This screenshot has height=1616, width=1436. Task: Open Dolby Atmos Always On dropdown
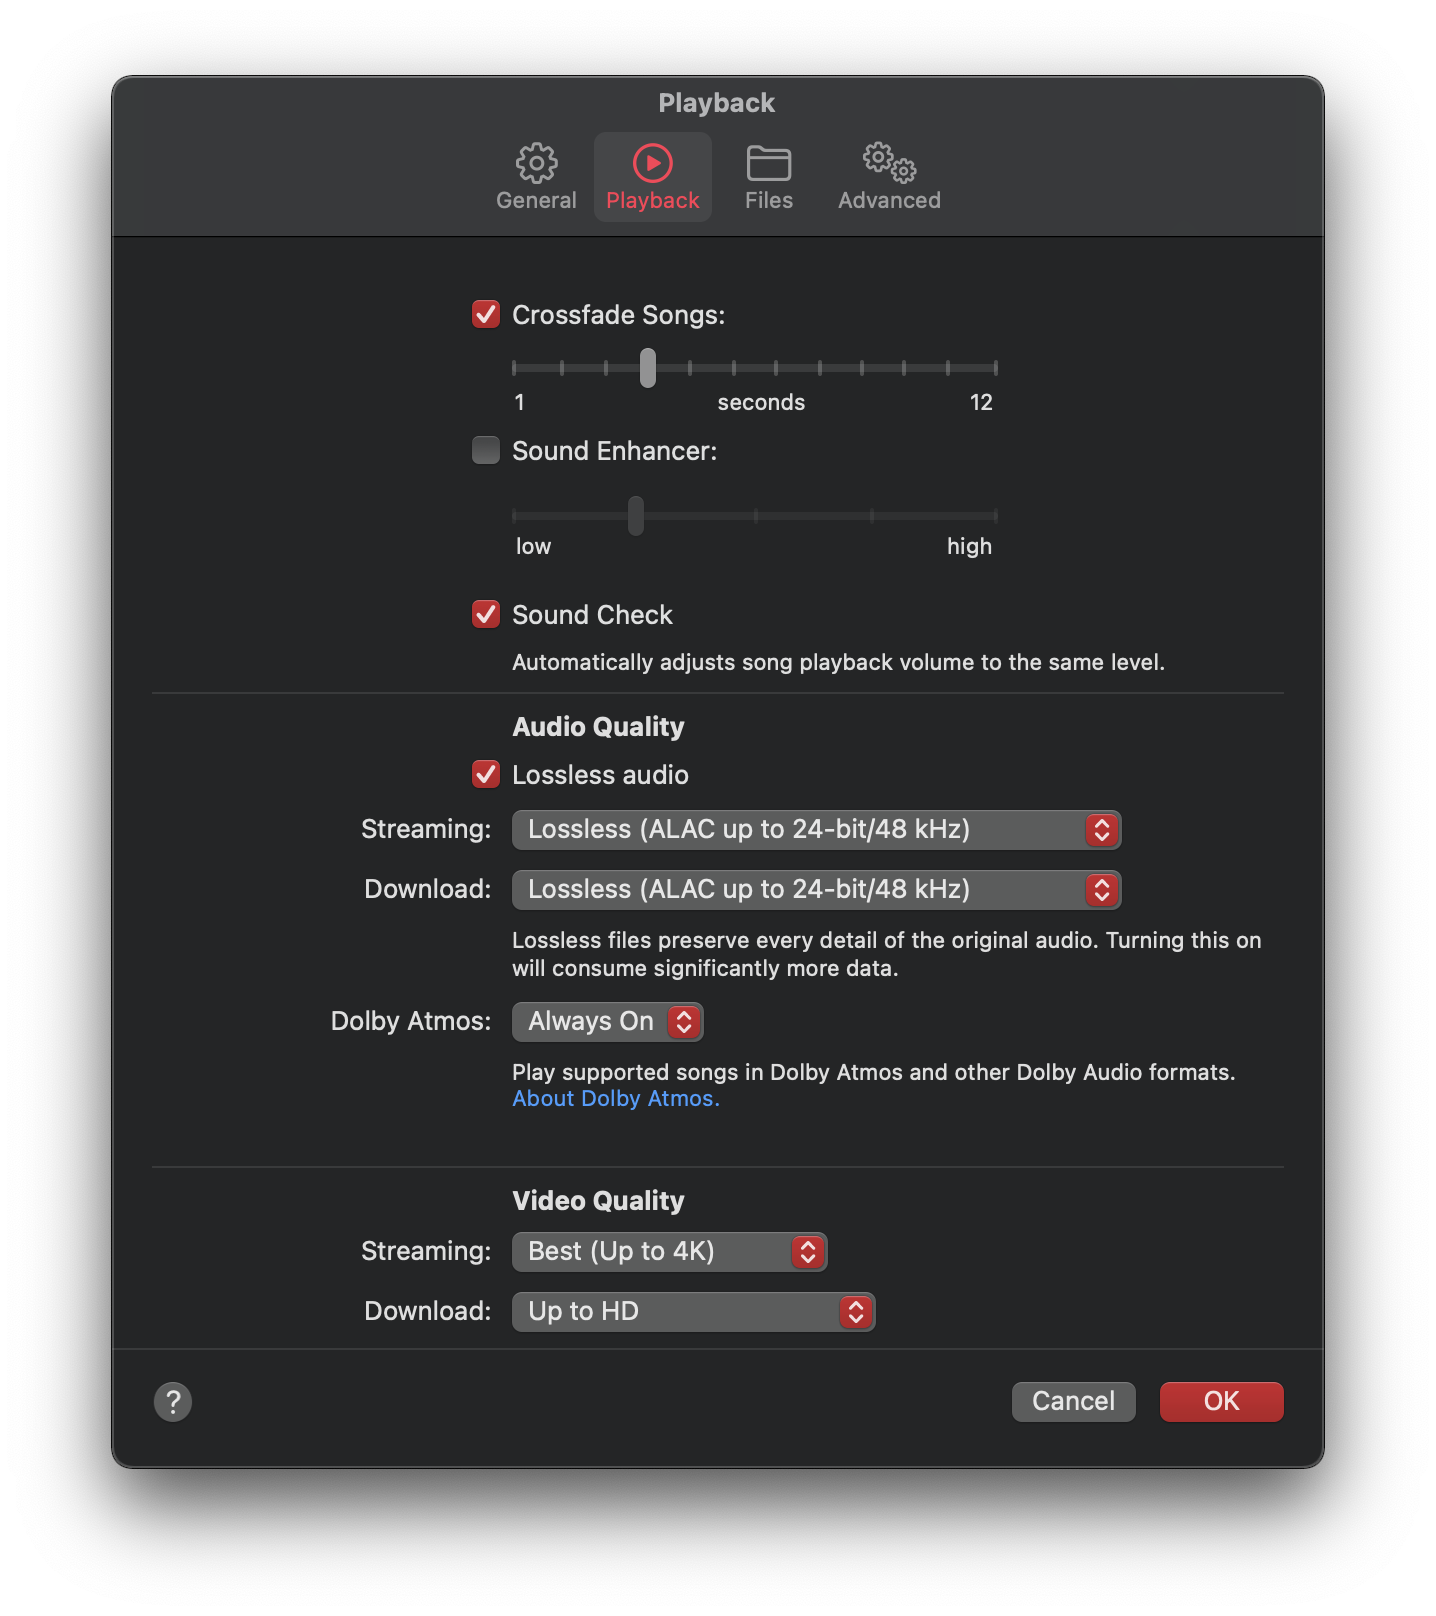pos(607,1022)
